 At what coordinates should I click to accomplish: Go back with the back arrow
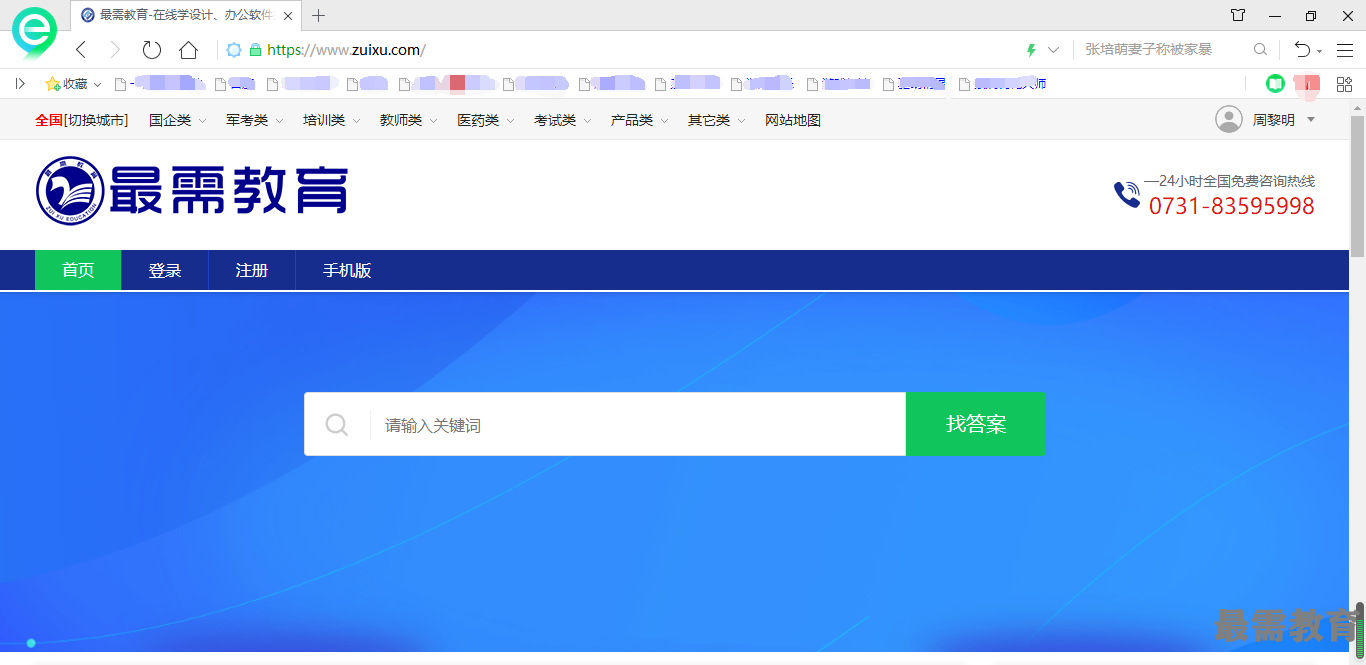[82, 50]
